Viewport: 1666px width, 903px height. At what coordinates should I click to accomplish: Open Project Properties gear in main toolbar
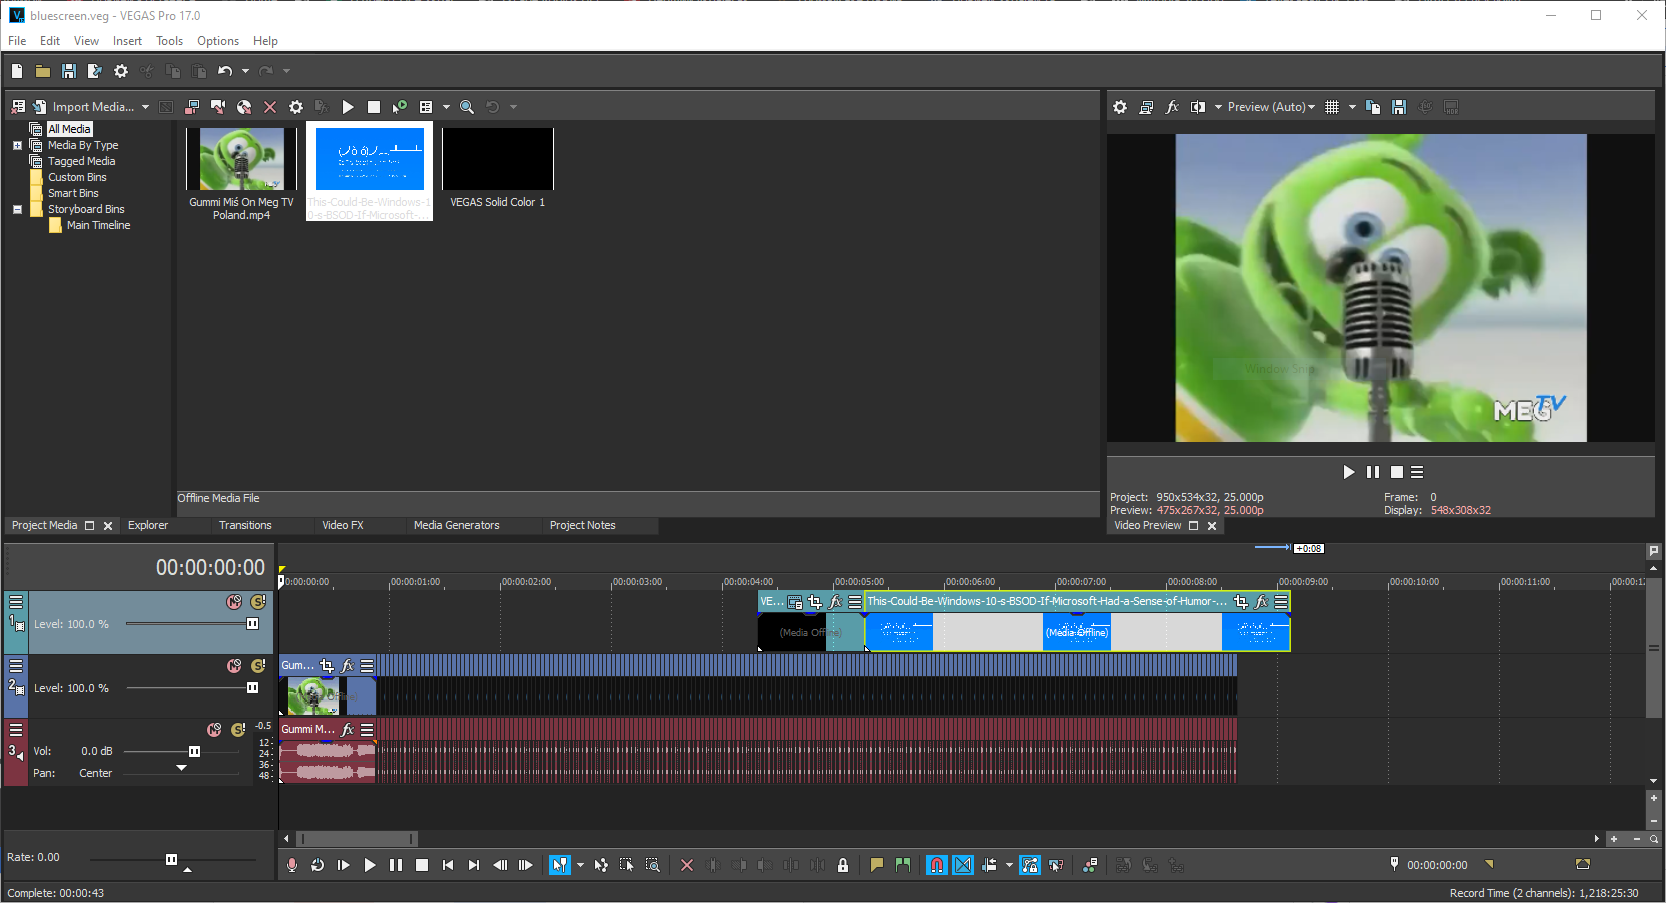click(121, 71)
